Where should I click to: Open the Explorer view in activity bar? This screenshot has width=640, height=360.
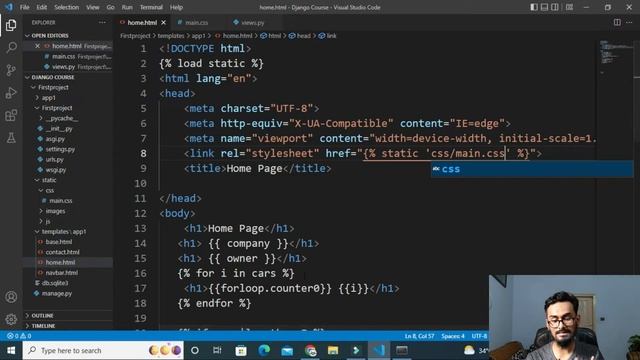coord(11,25)
